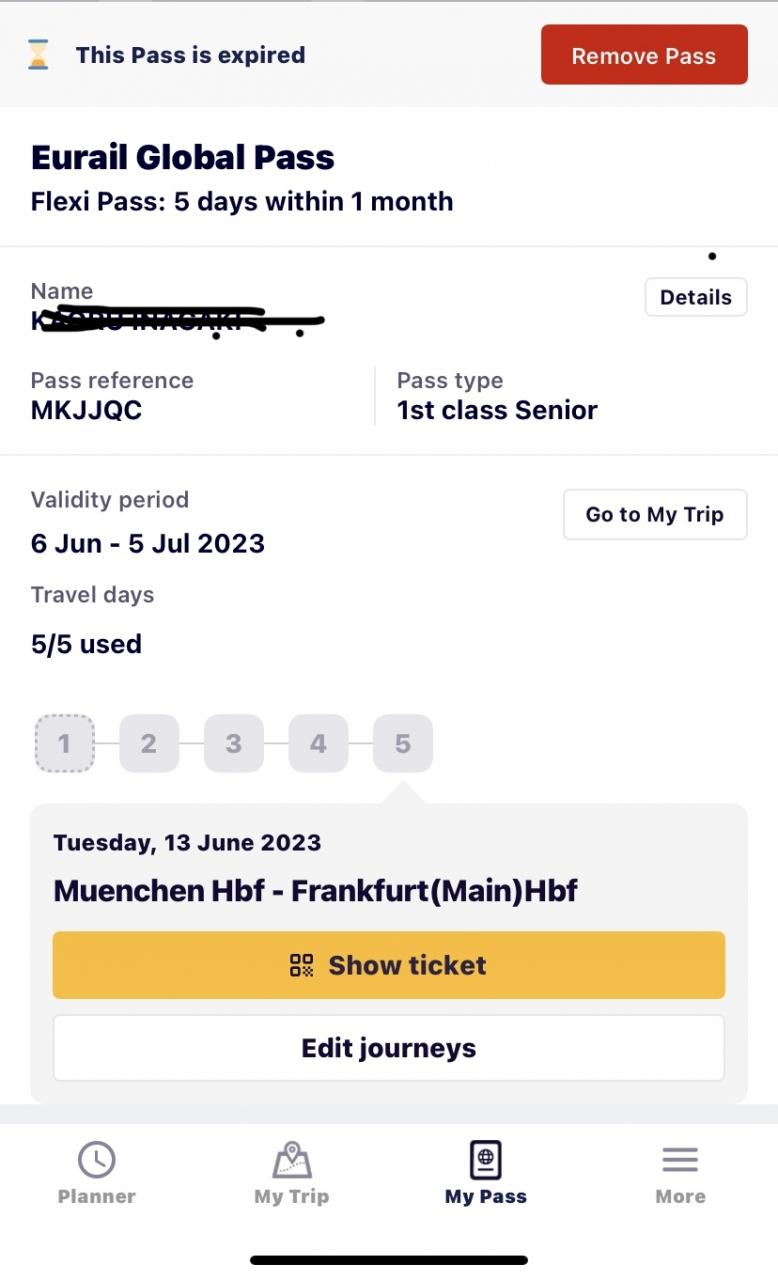Tap the iOS home indicator bar
Screen dimensions: 778x1280
389,1260
